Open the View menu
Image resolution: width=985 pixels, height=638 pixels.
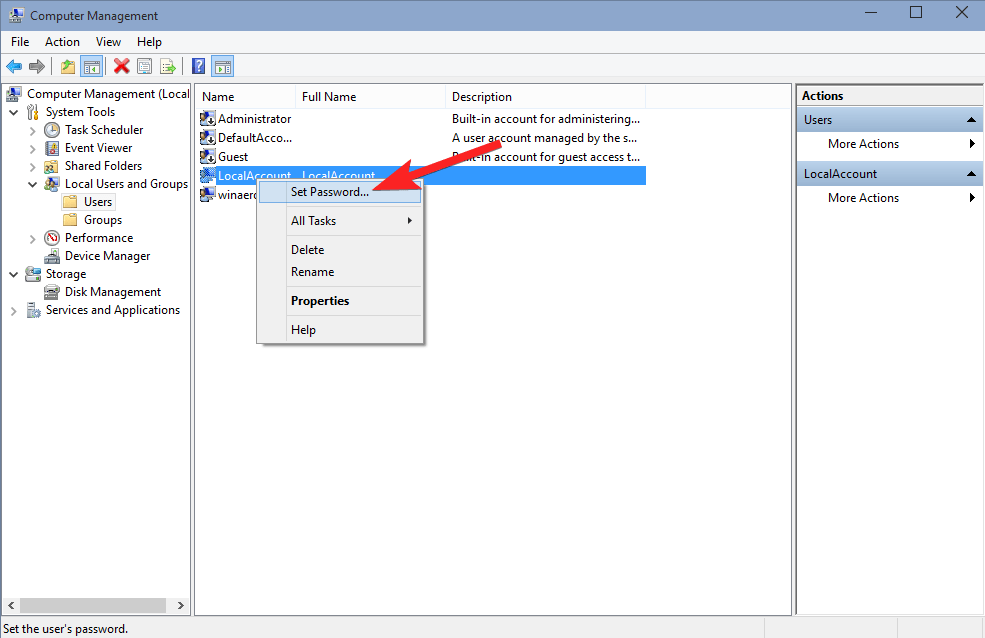pyautogui.click(x=108, y=42)
